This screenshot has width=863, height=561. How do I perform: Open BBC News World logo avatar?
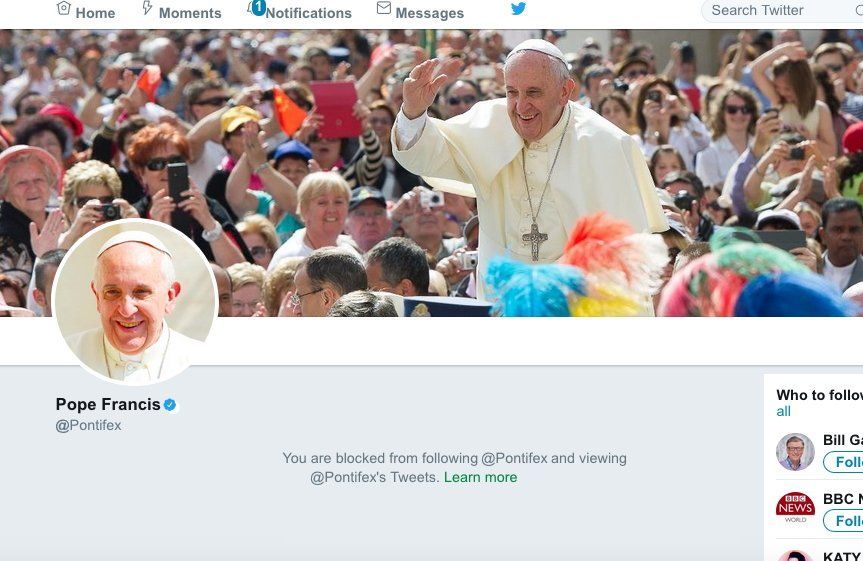[795, 507]
